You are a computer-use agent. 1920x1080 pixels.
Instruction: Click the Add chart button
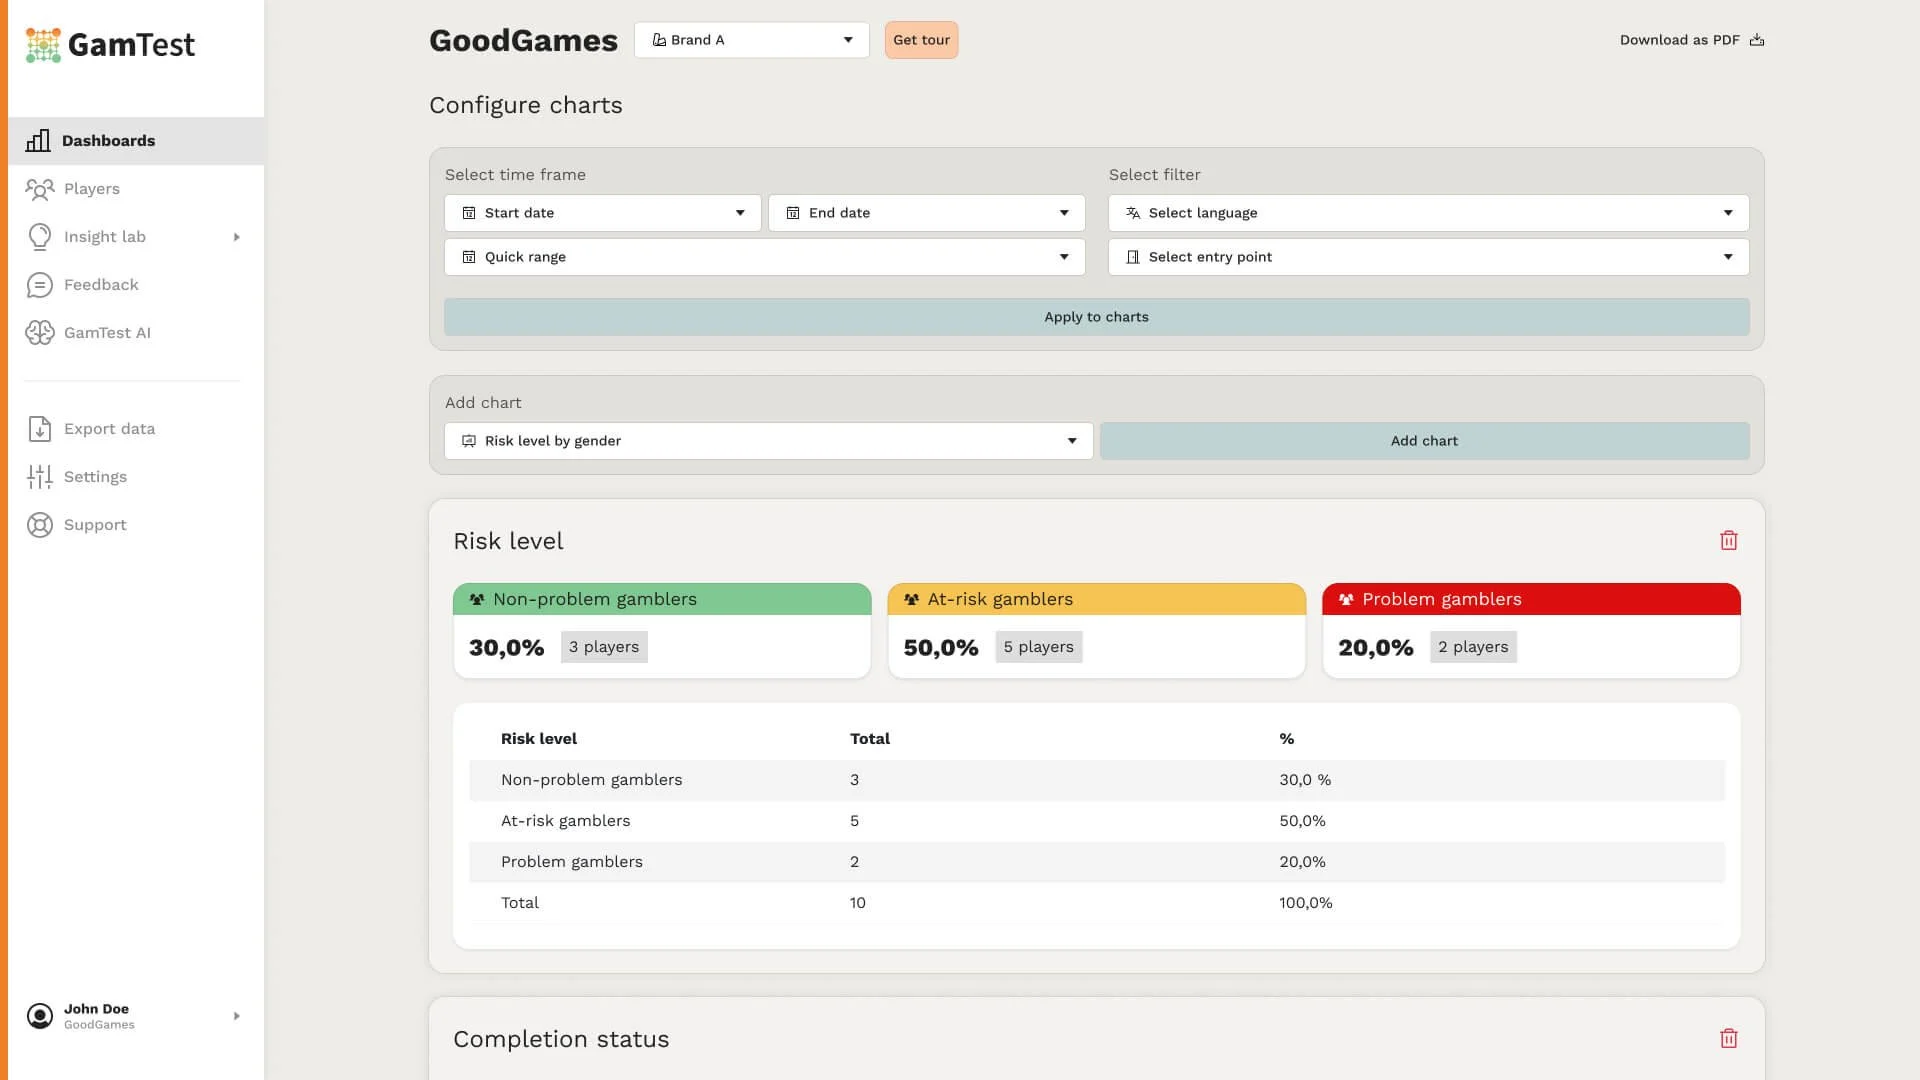point(1424,441)
